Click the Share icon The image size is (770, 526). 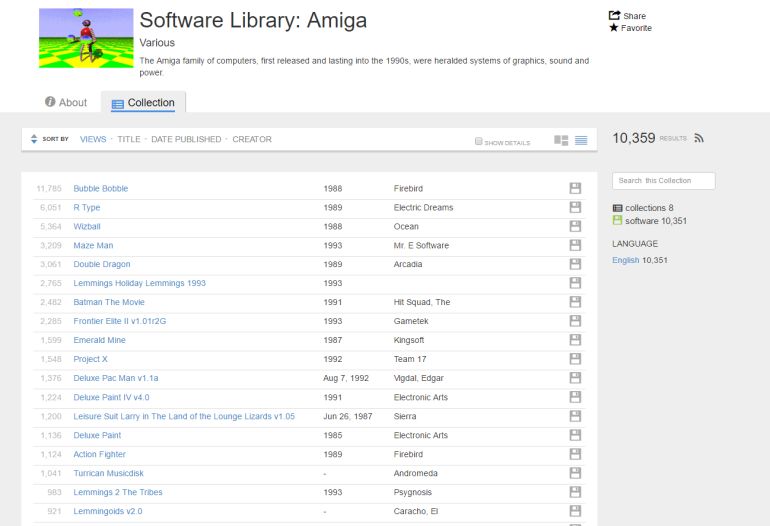(614, 15)
